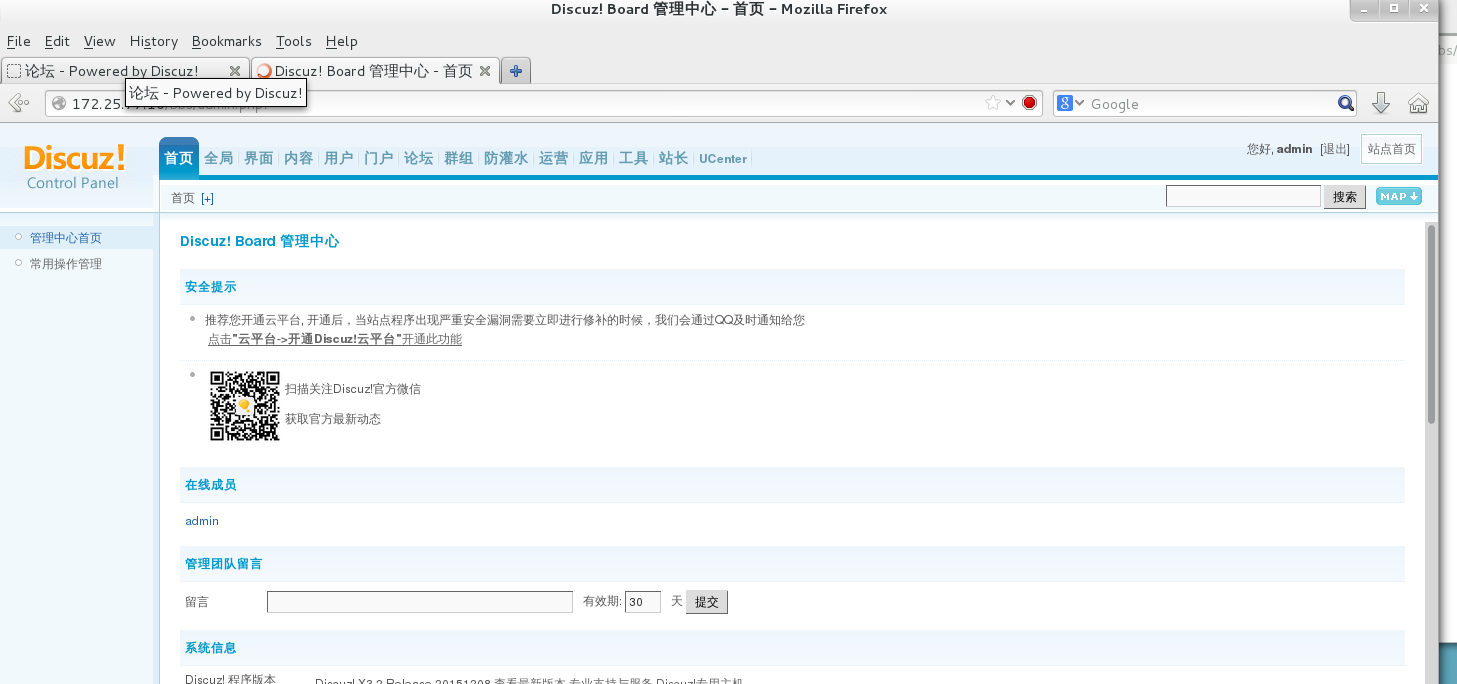
Task: Open 运营 admin section
Action: pyautogui.click(x=554, y=158)
